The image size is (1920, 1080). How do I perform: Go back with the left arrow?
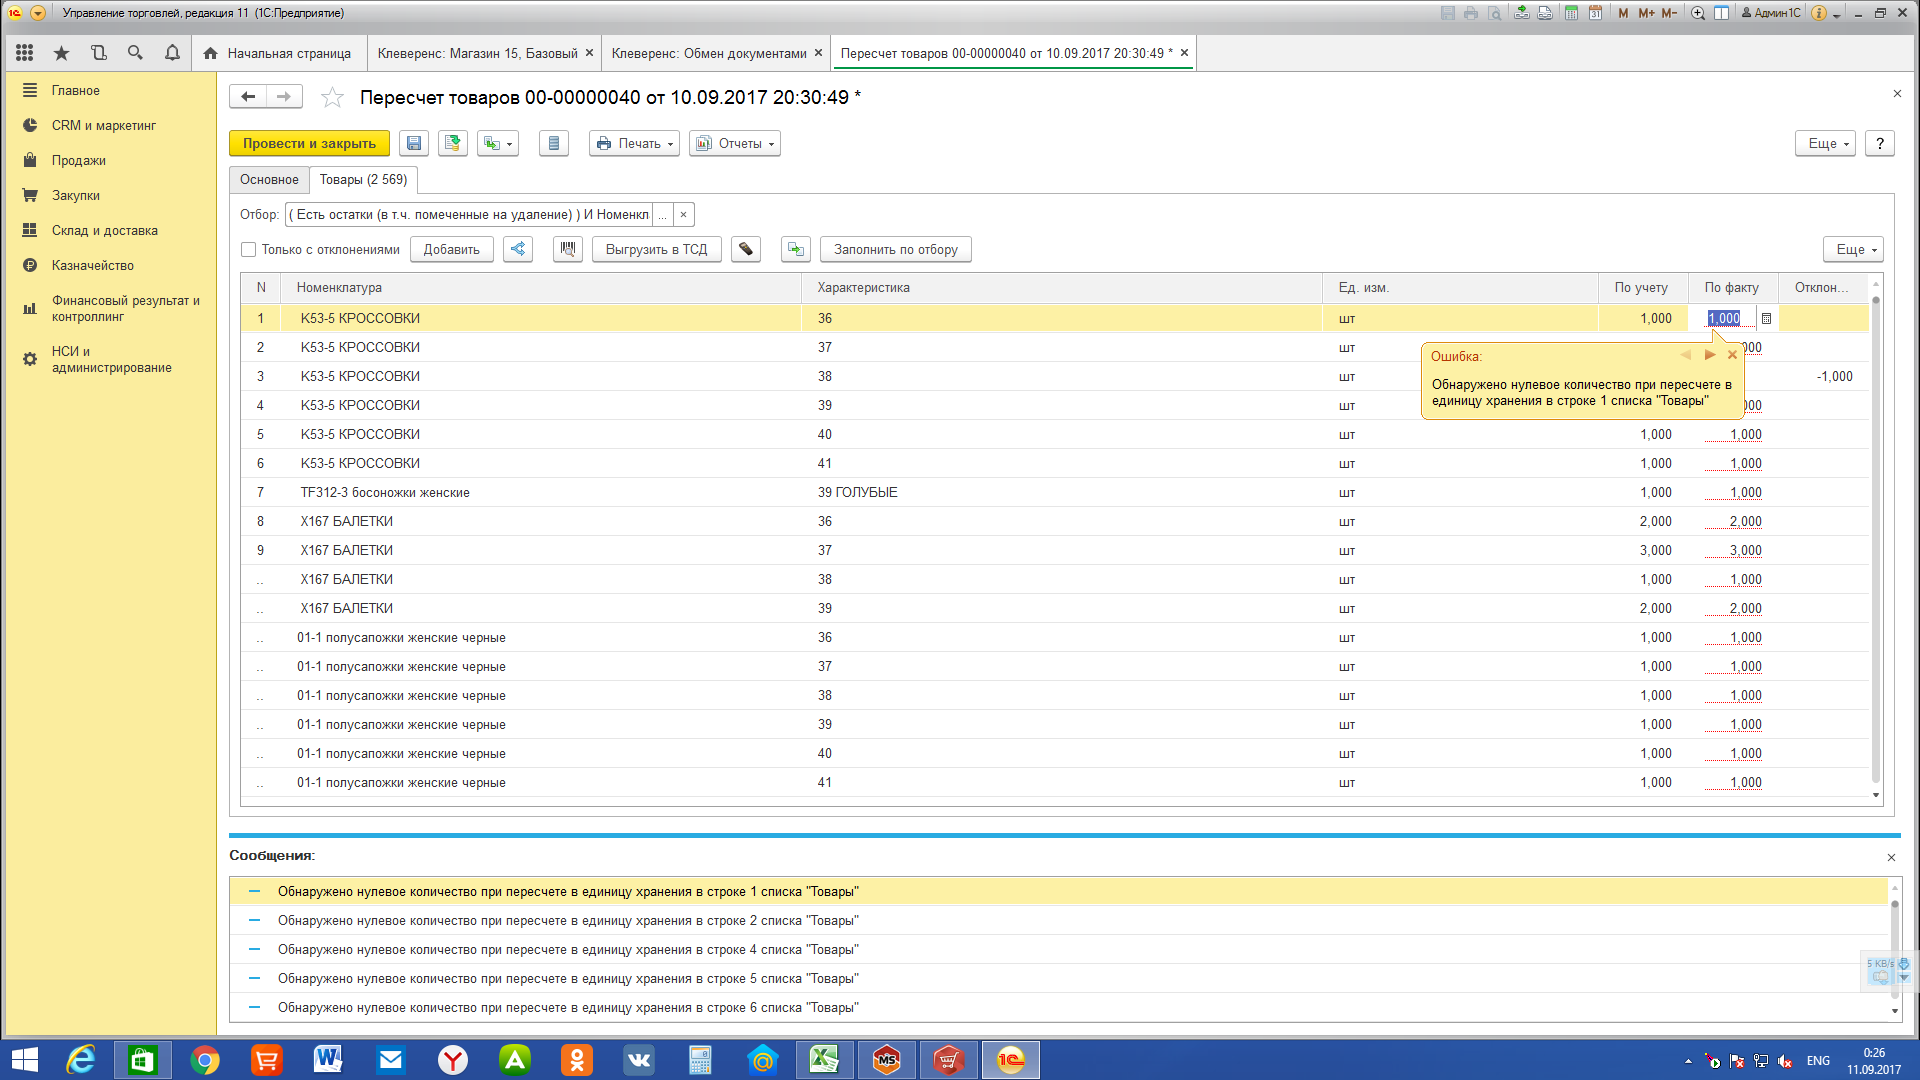tap(248, 97)
